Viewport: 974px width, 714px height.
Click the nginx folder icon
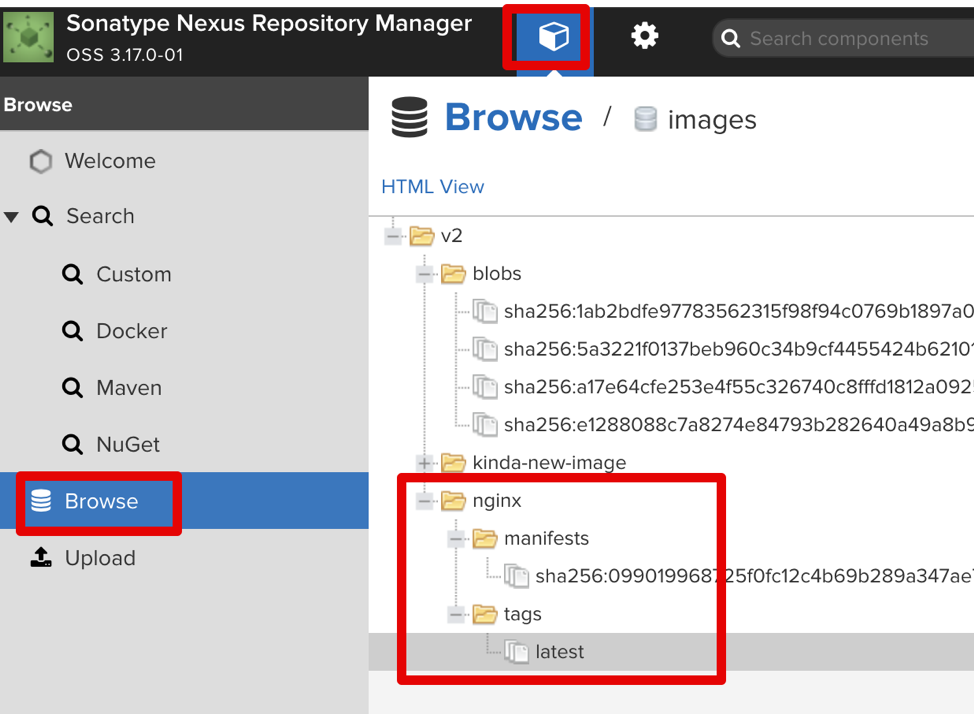(x=453, y=501)
